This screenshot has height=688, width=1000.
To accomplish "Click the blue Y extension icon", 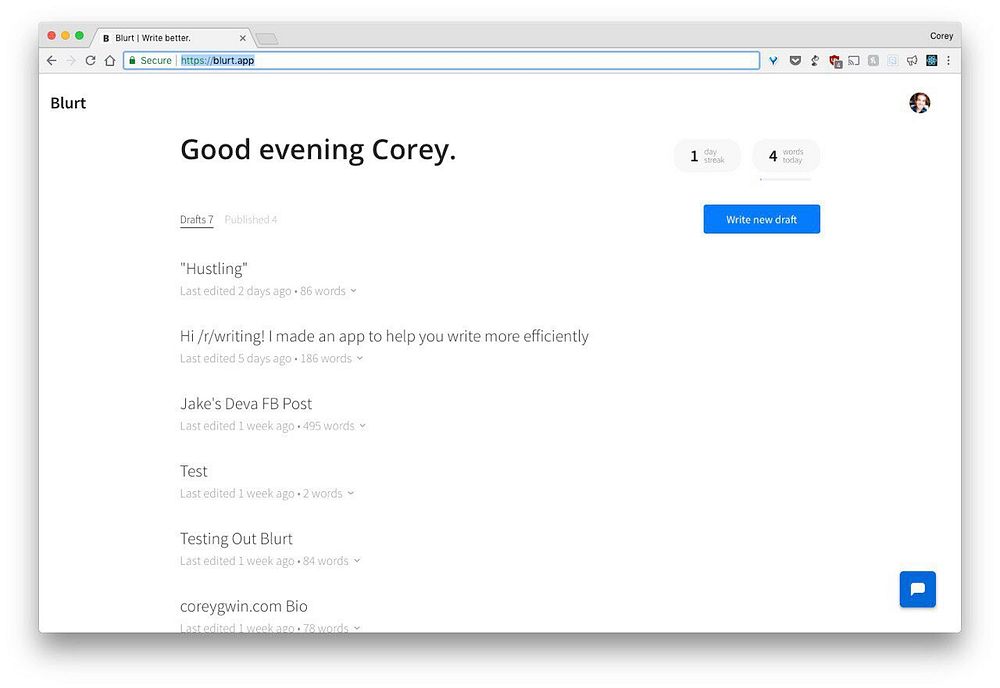I will (773, 61).
